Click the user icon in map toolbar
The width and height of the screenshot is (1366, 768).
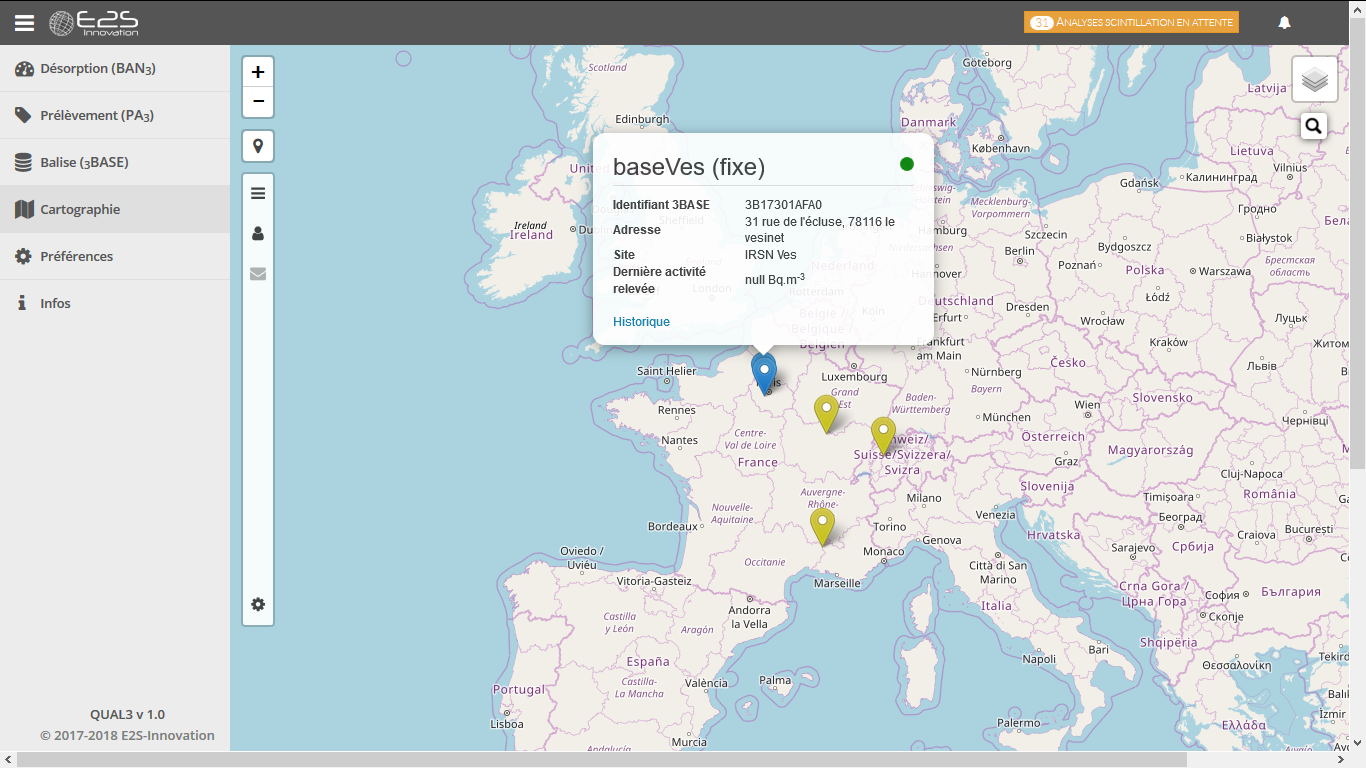point(258,233)
